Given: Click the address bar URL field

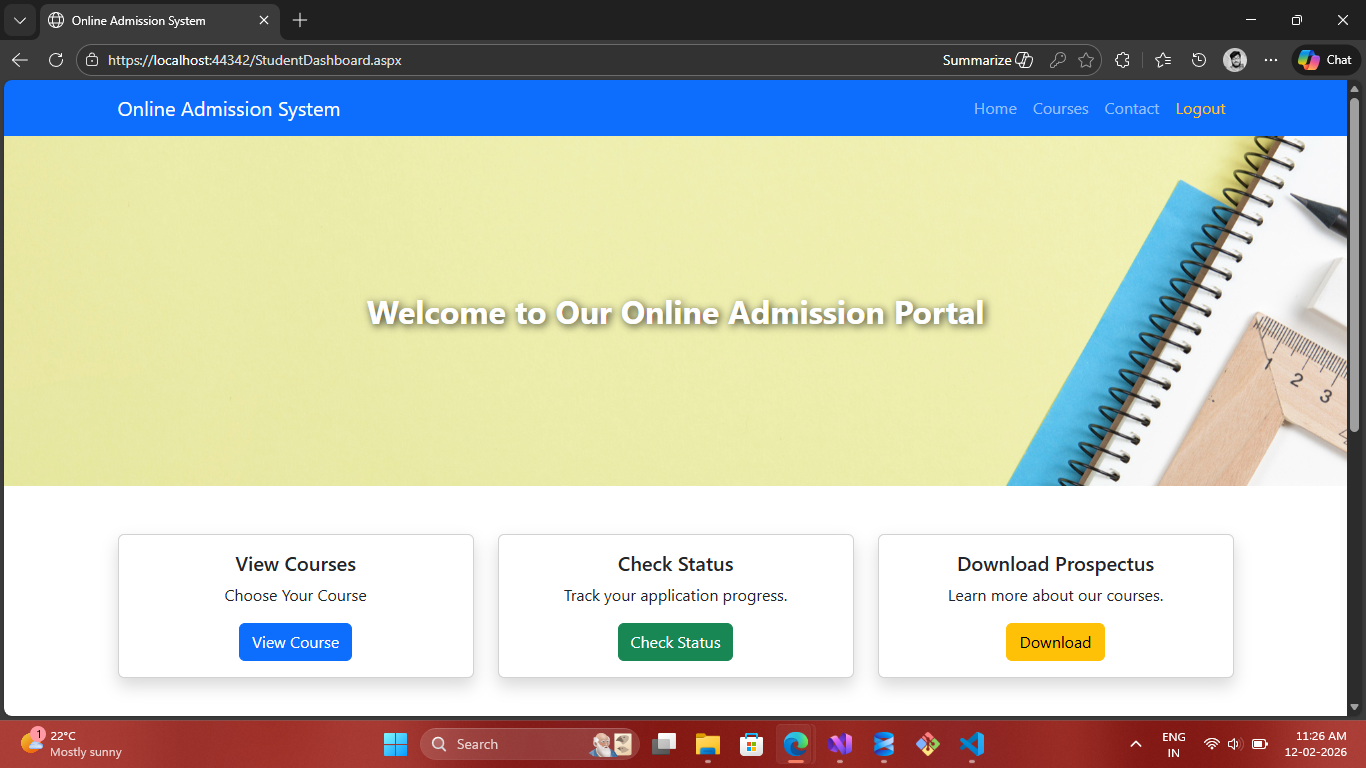Looking at the screenshot, I should click(500, 60).
